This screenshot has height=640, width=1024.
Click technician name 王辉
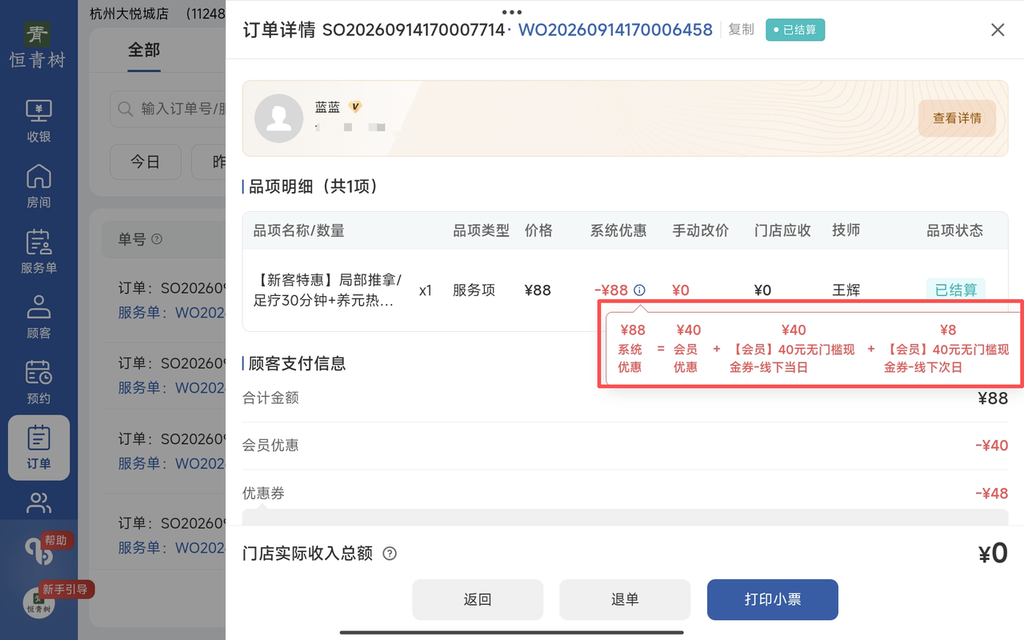(x=846, y=290)
